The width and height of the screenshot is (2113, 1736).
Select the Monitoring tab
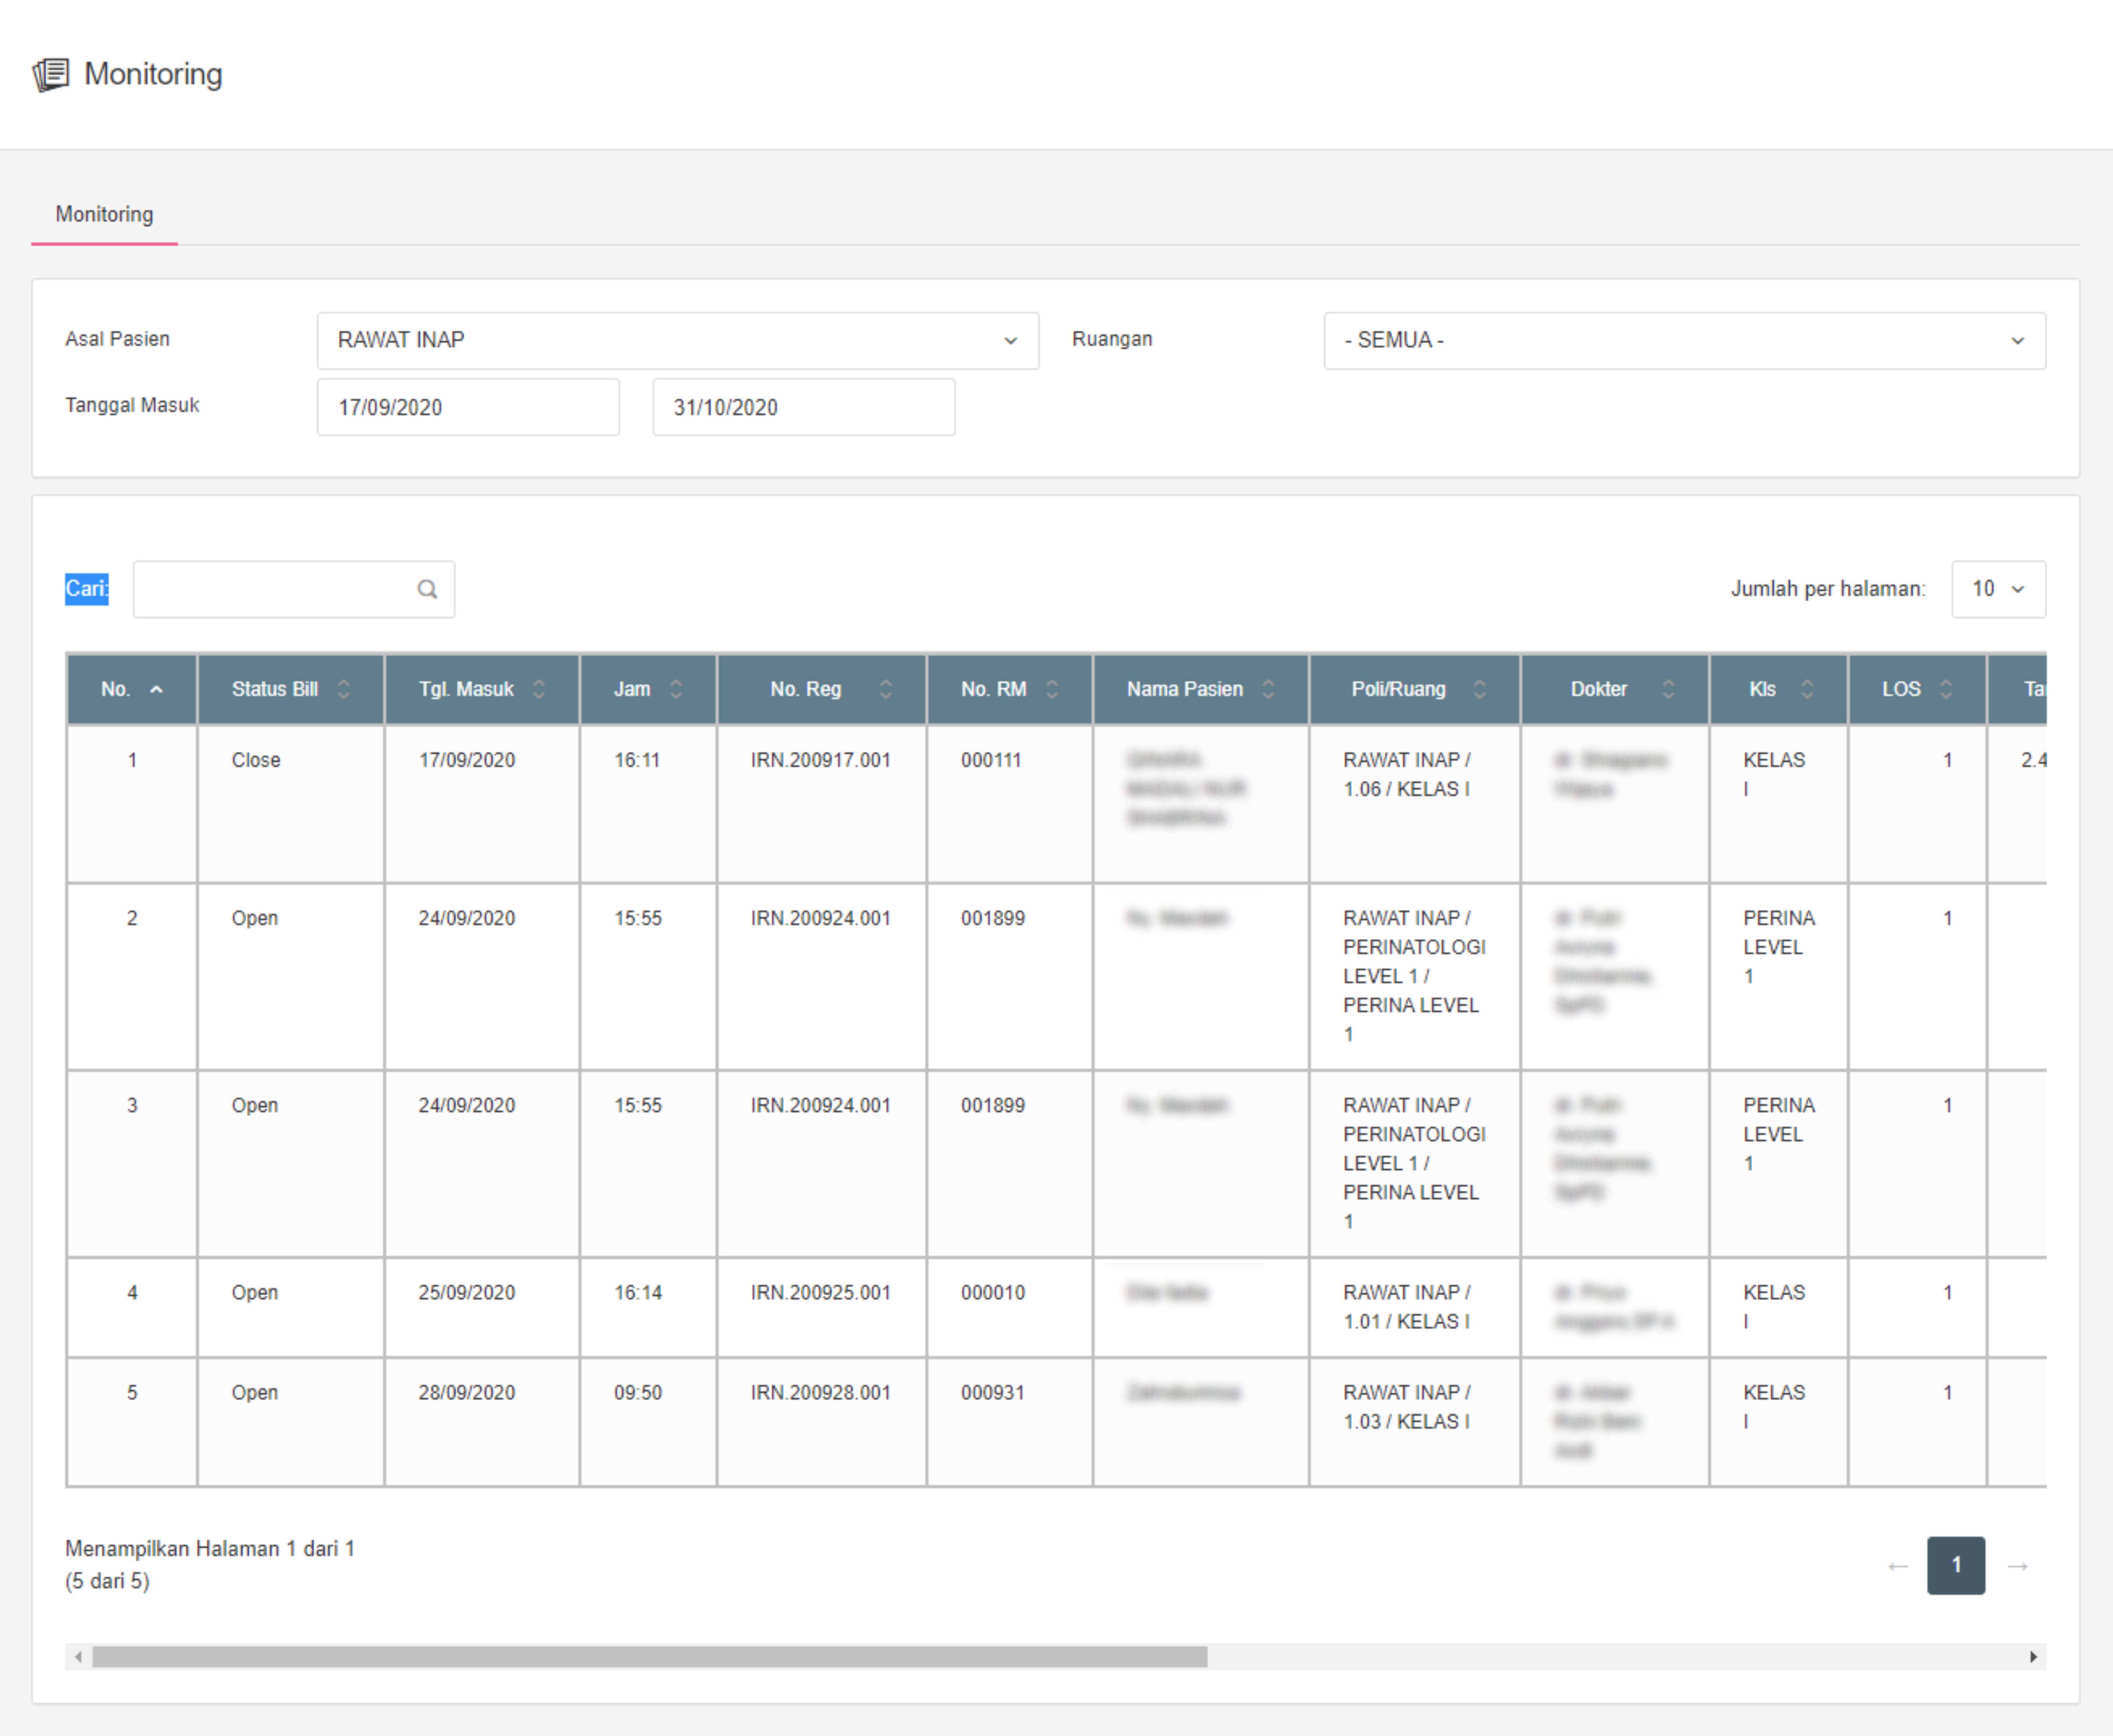104,214
